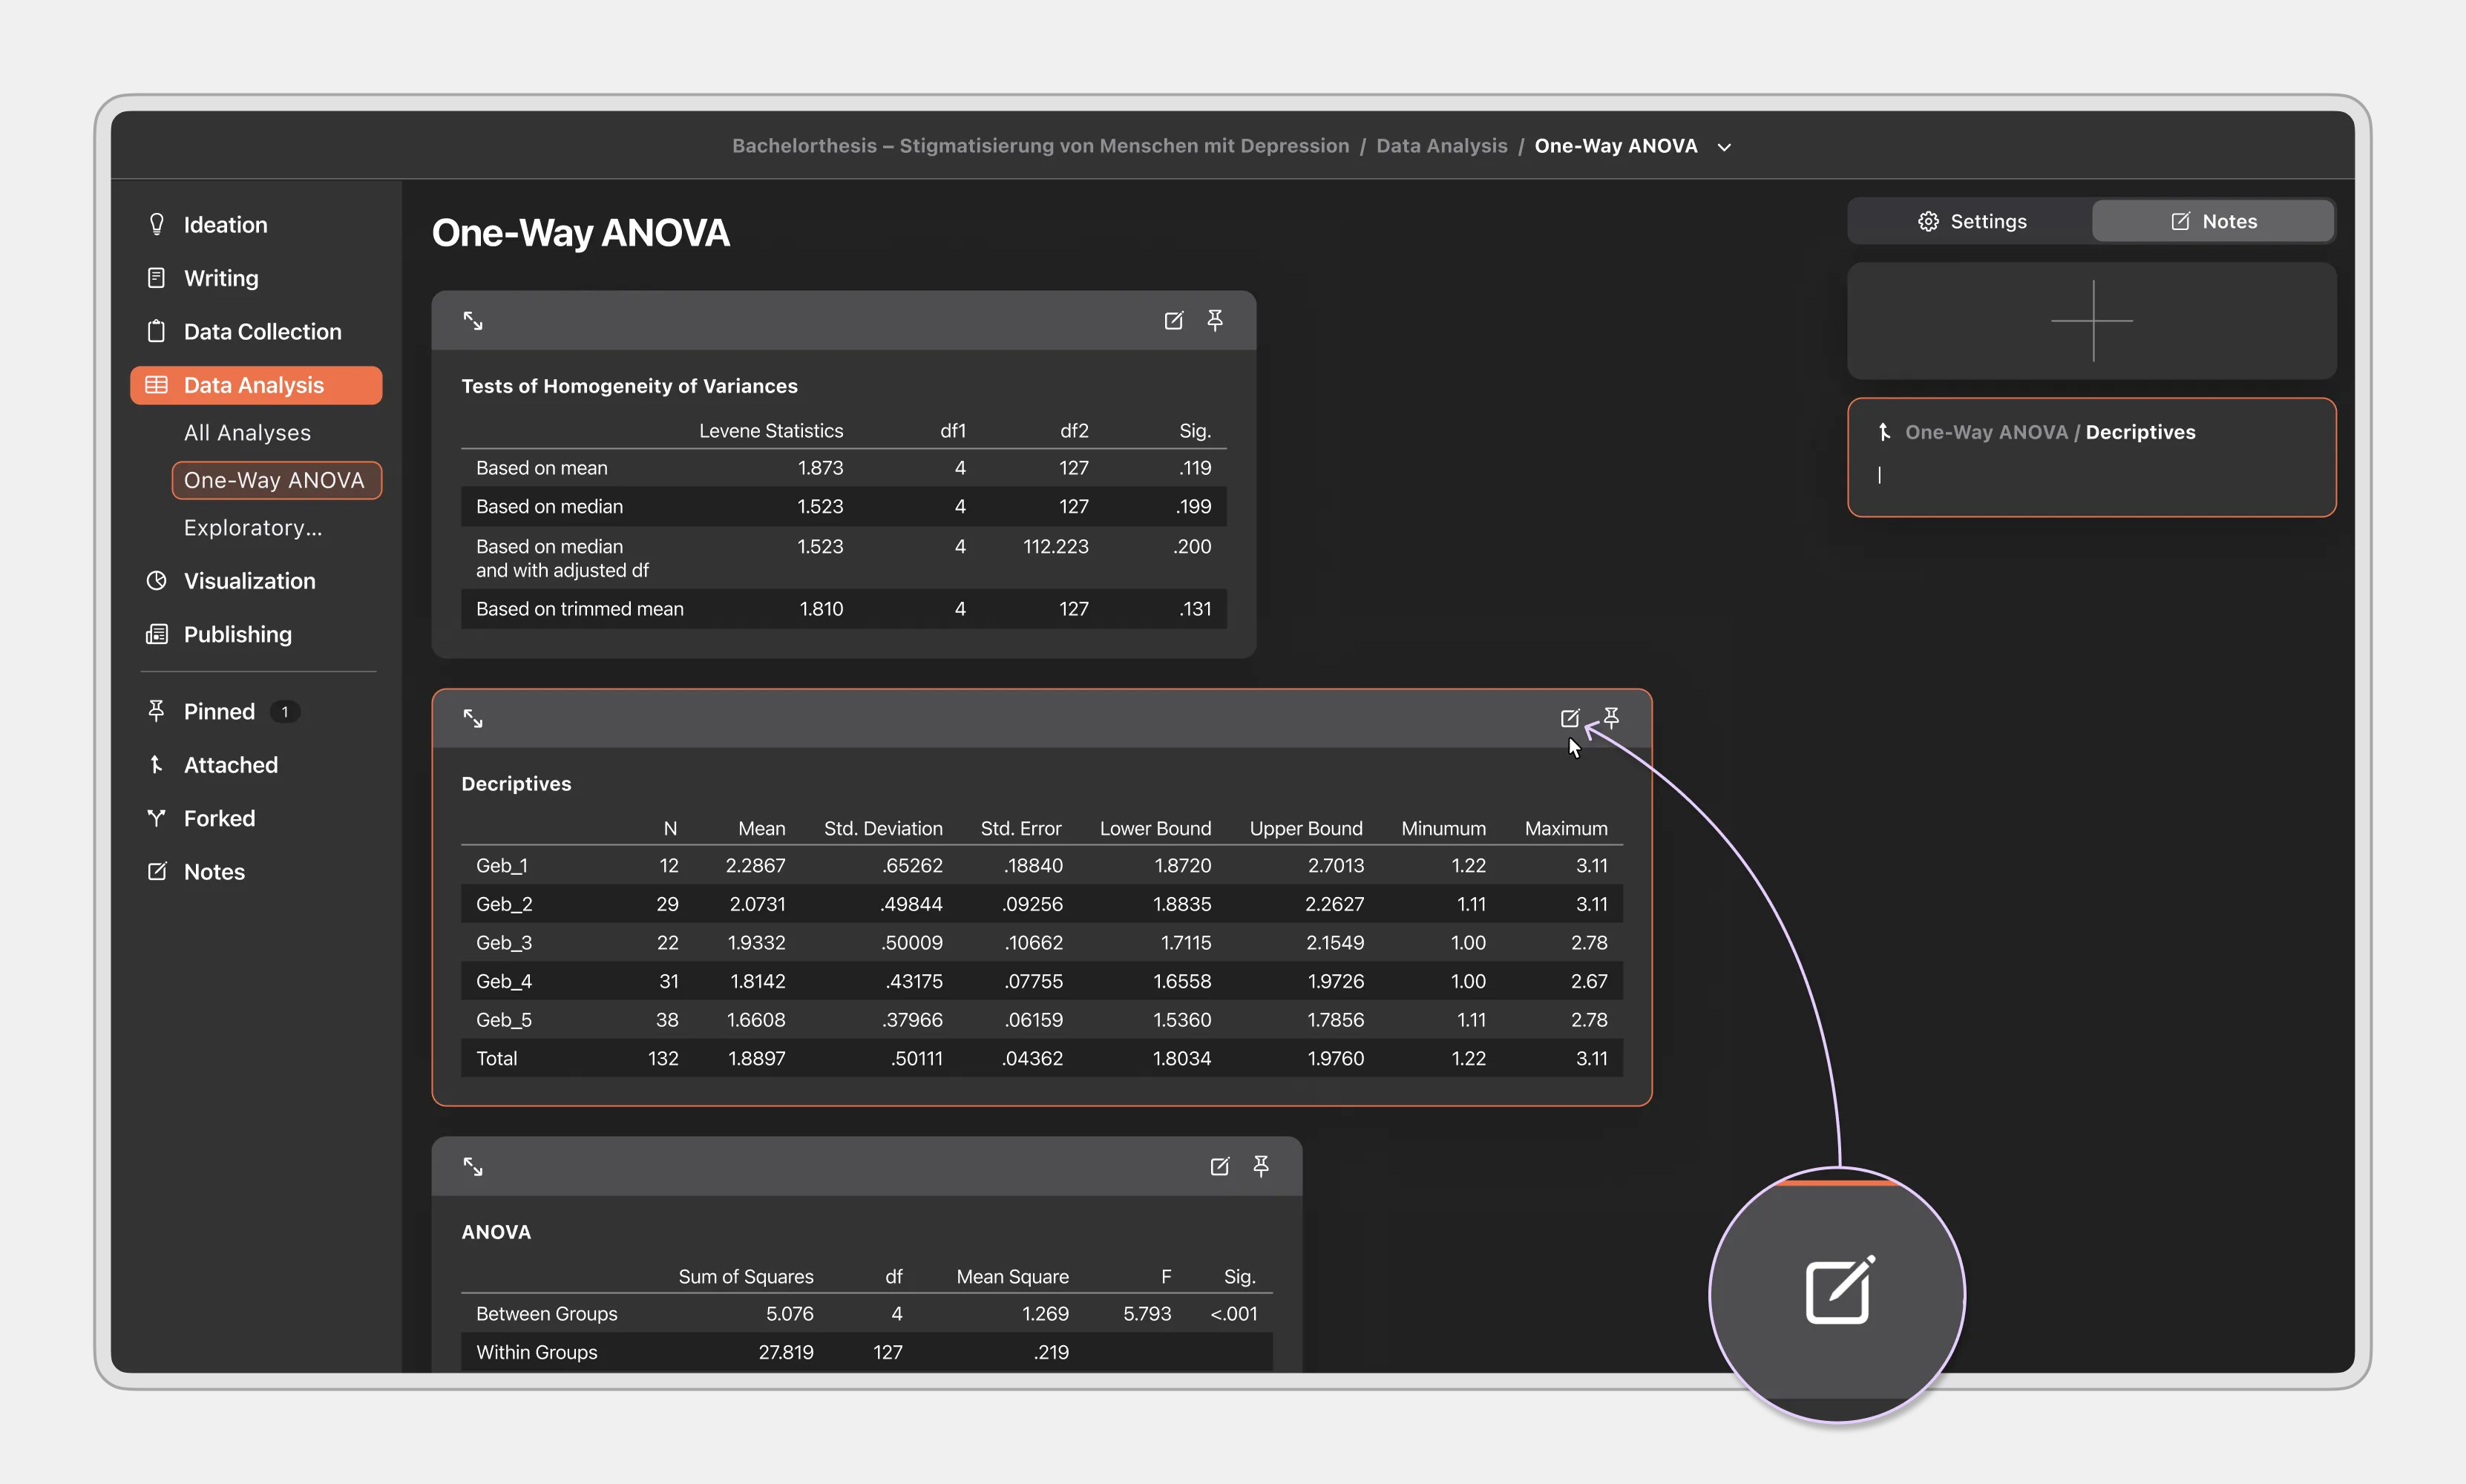Image resolution: width=2466 pixels, height=1484 pixels.
Task: Open the Pinned items list
Action: click(x=219, y=712)
